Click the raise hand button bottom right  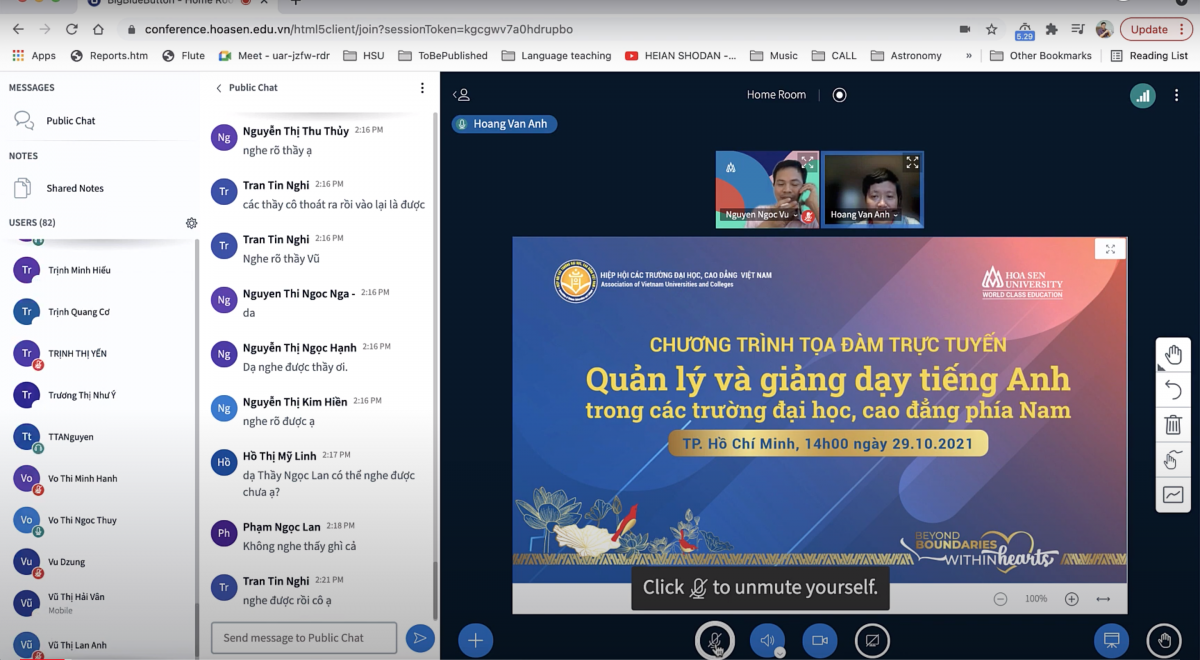pyautogui.click(x=1164, y=640)
